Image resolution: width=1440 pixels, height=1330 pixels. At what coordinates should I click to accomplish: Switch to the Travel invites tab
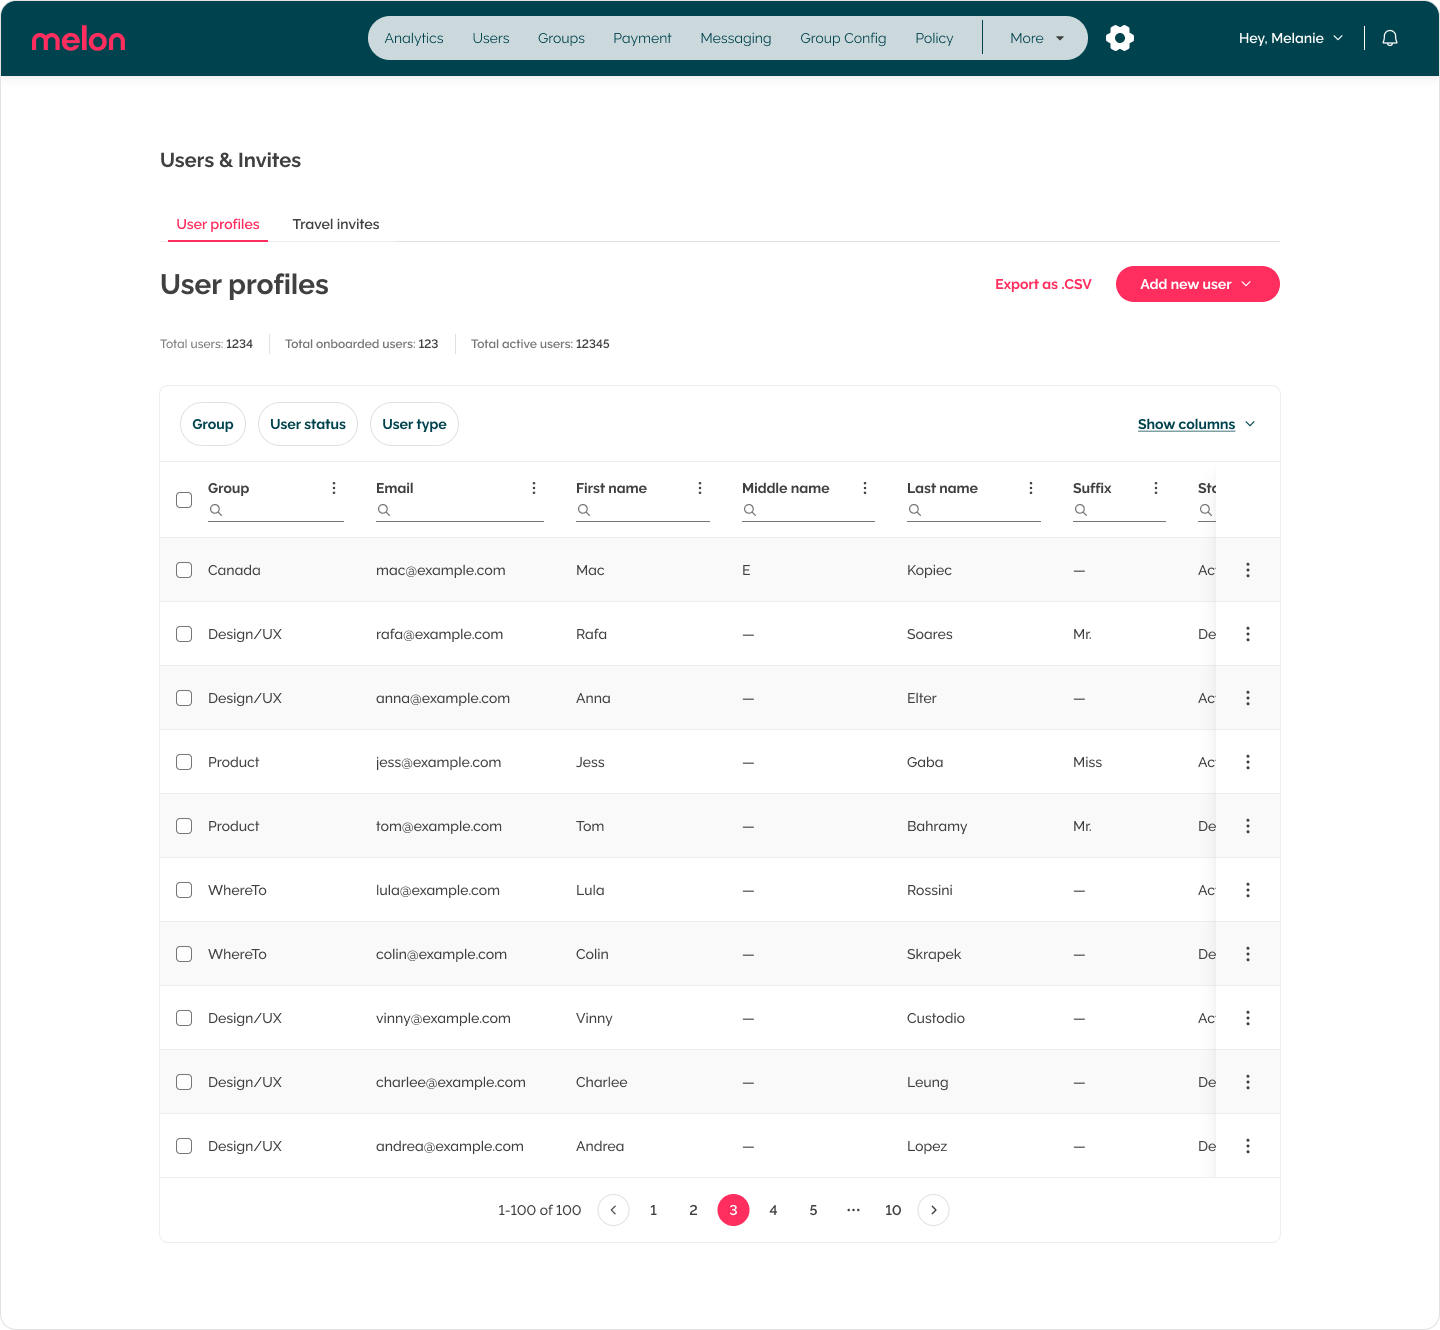[336, 224]
